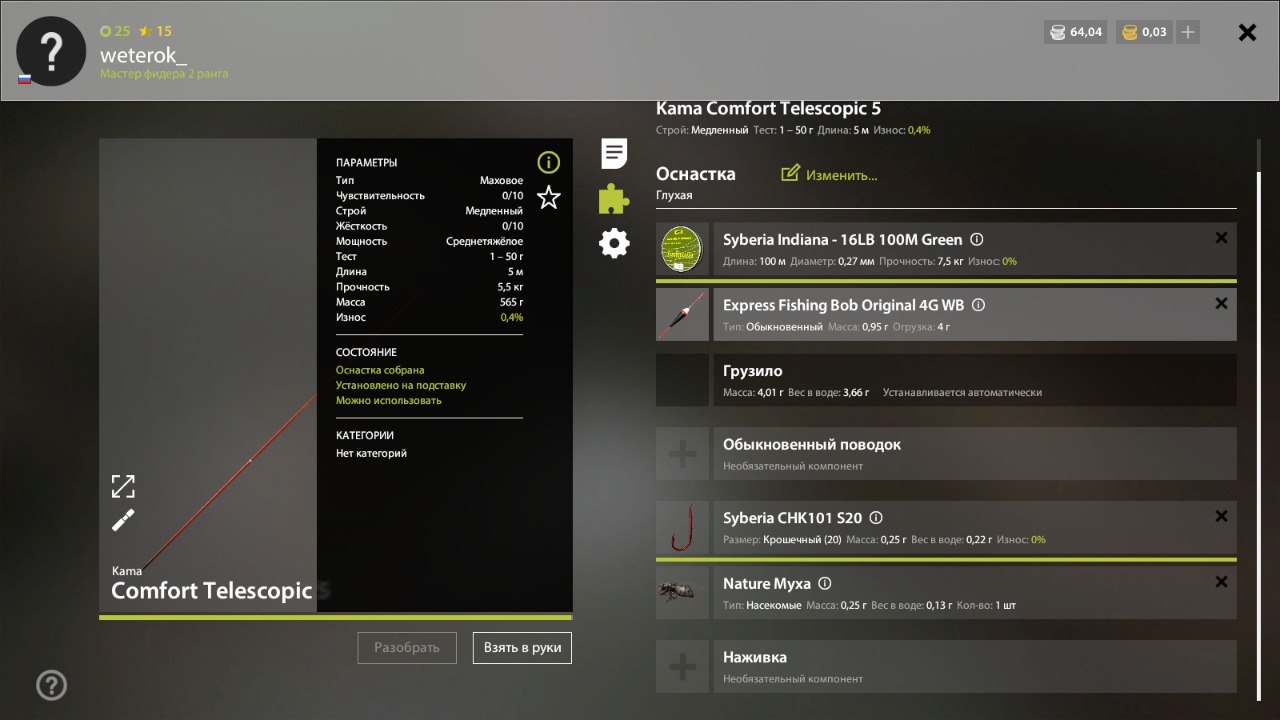Screen dimensions: 1280x720
Task: Remove Express Fishing Bob float
Action: [x=1221, y=303]
